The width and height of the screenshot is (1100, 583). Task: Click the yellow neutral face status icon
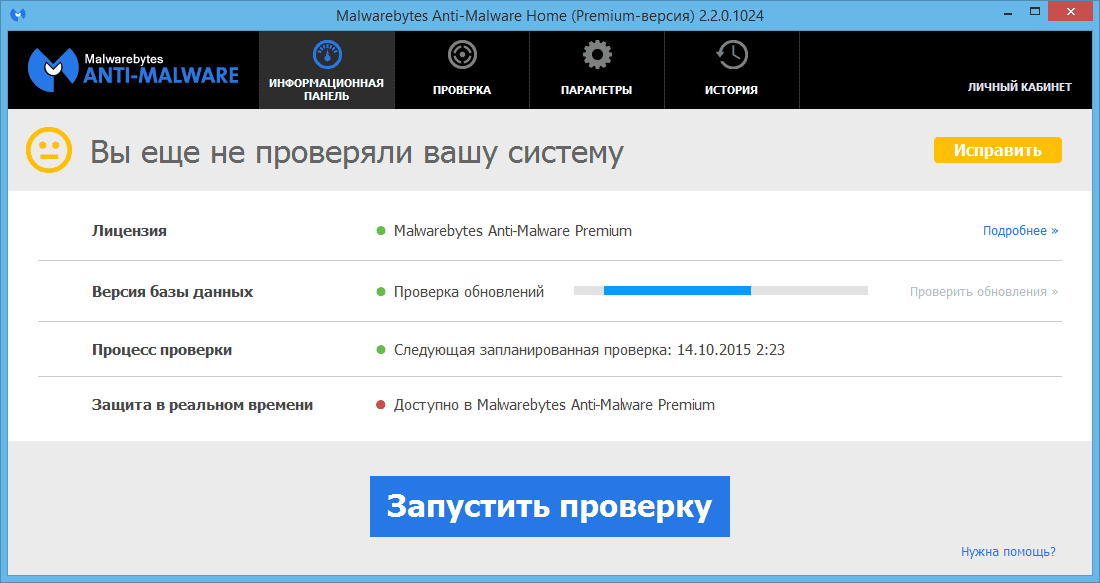click(49, 150)
